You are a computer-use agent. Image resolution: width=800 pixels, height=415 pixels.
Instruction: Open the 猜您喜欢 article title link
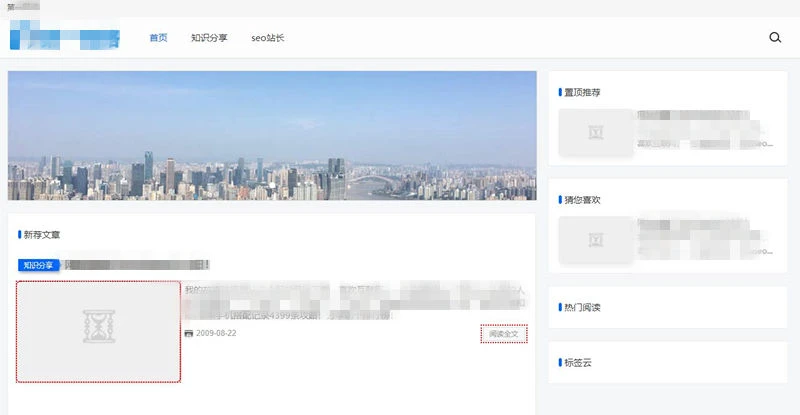(x=700, y=226)
